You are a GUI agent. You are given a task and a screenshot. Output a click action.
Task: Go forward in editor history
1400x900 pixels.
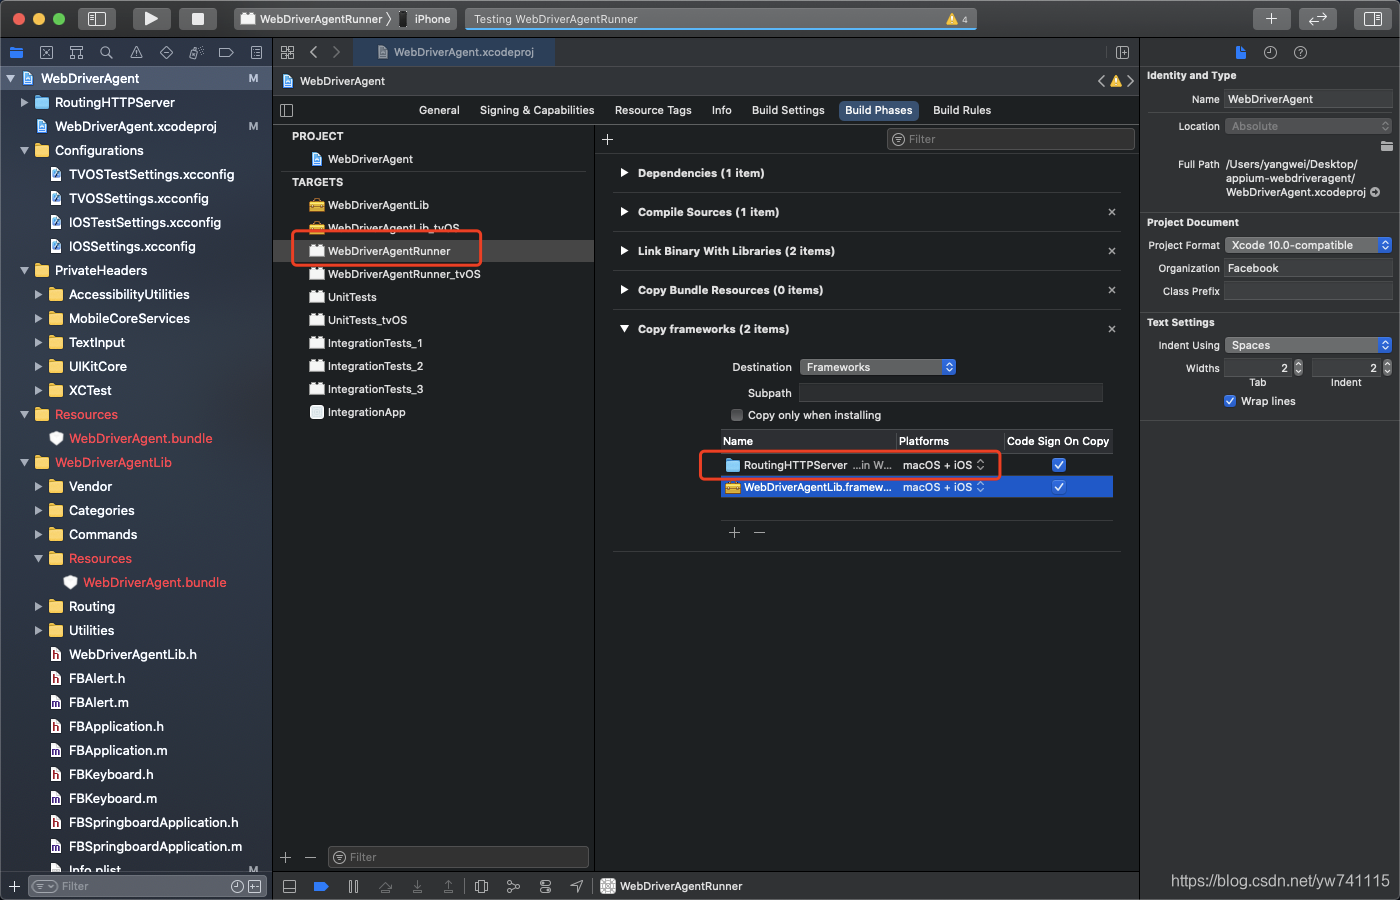[x=336, y=52]
